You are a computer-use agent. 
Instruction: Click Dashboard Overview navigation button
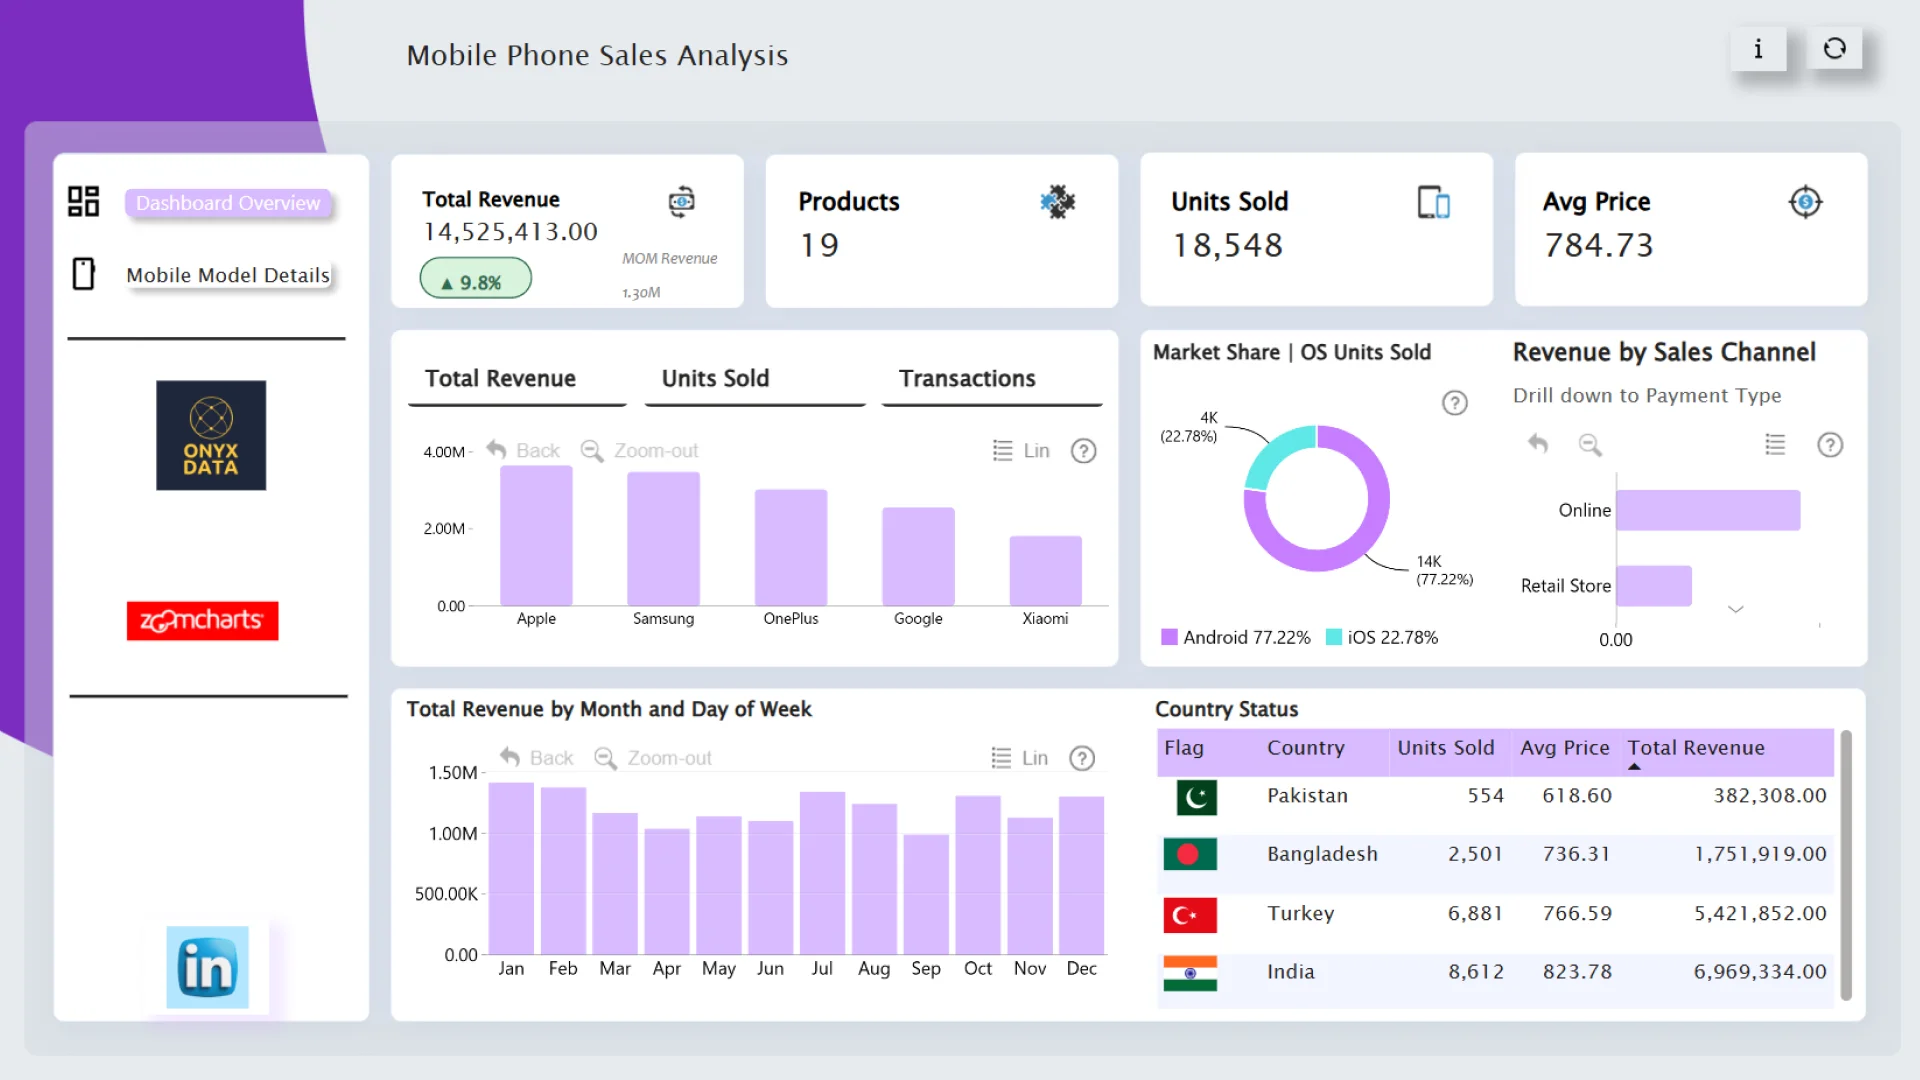tap(227, 203)
